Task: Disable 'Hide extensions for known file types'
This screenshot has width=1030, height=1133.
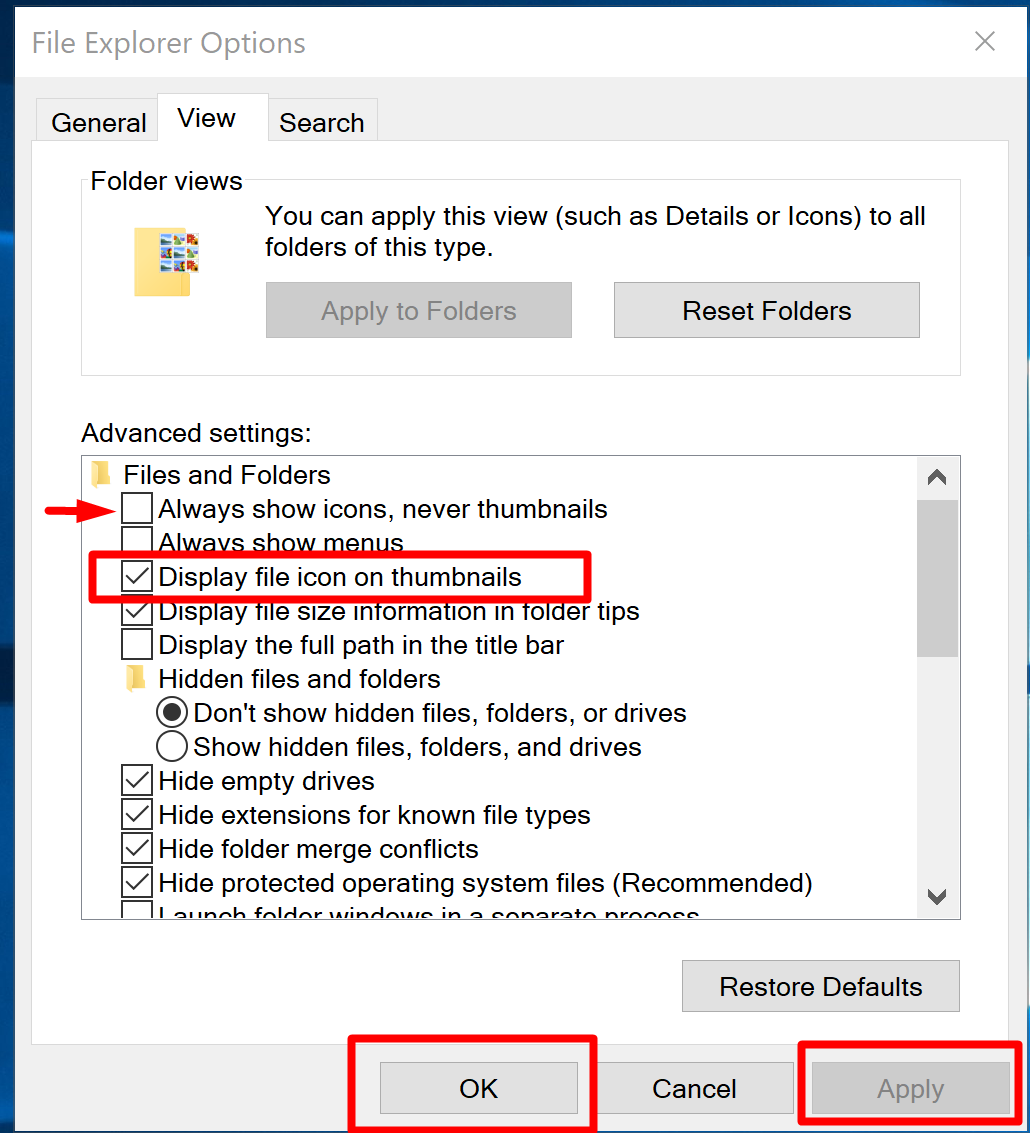Action: [x=136, y=814]
